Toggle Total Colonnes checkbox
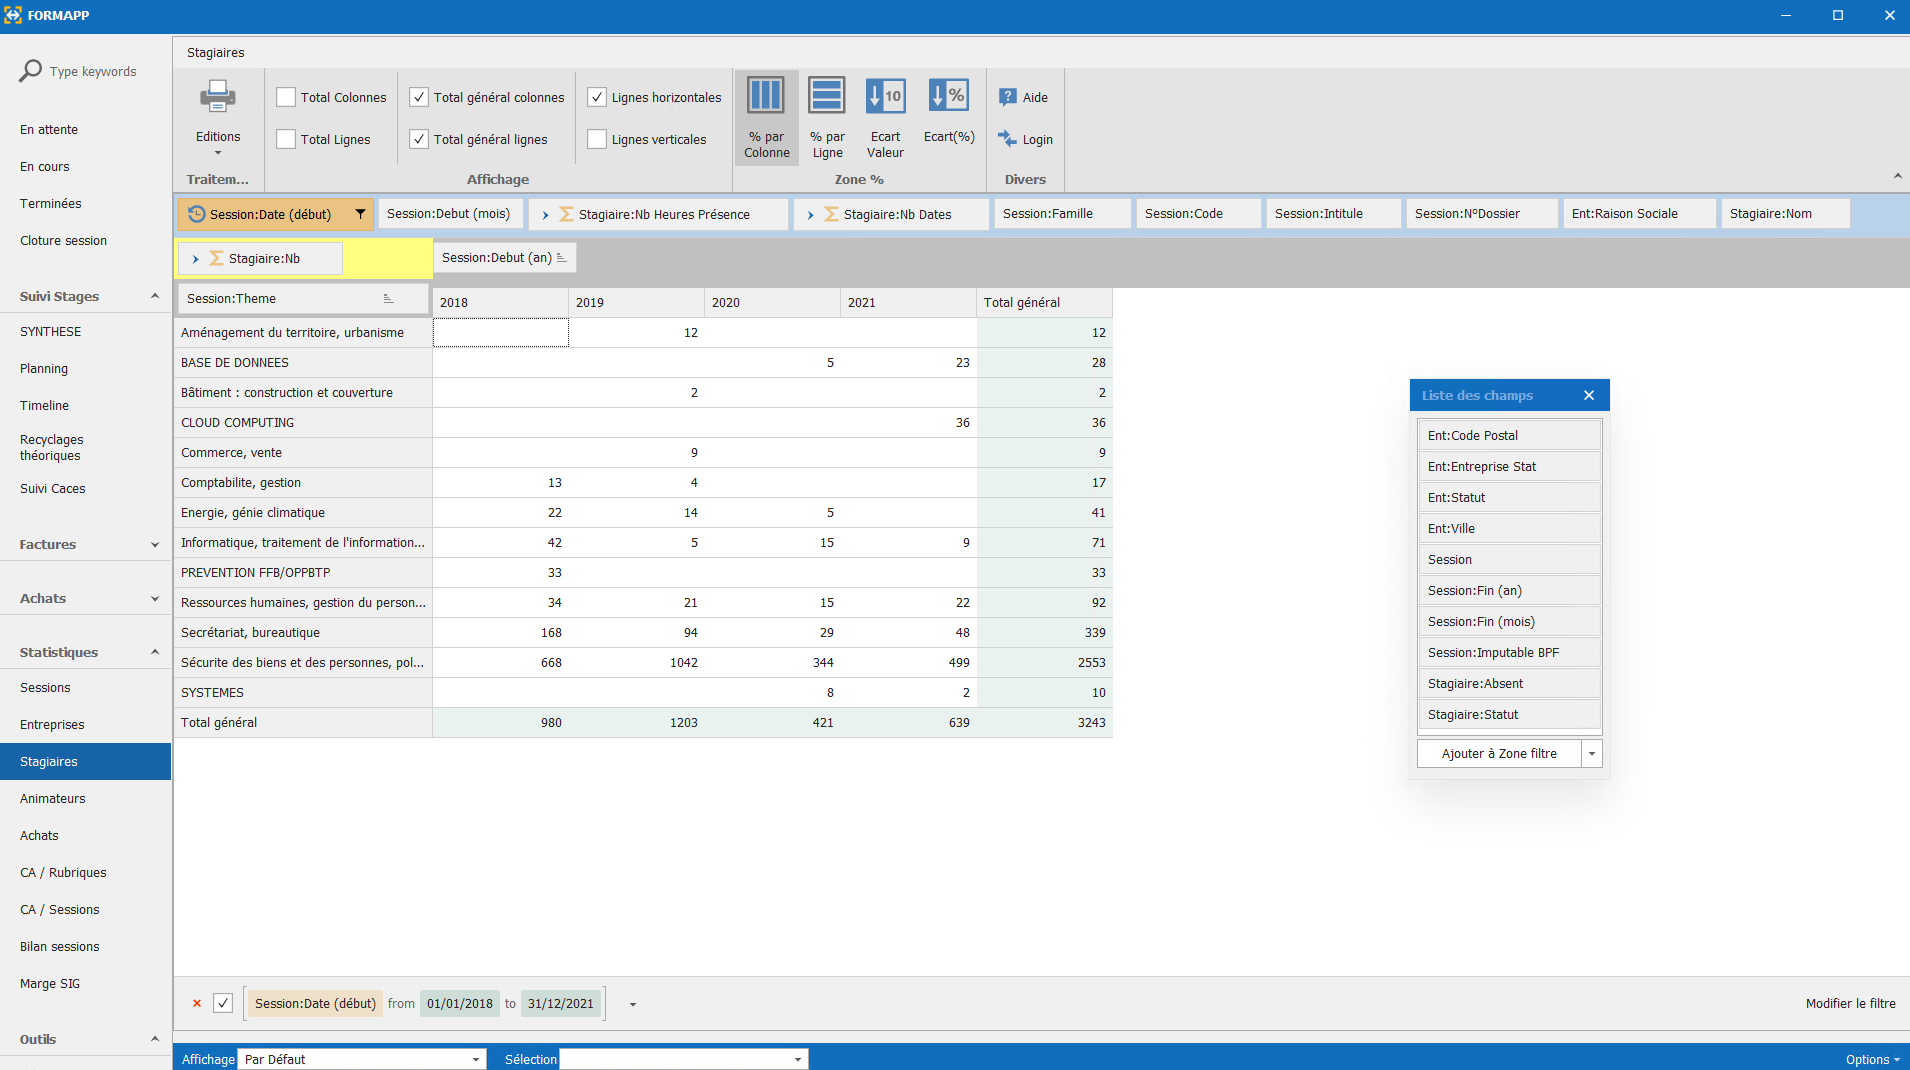Viewport: 1910px width, 1070px height. 286,97
